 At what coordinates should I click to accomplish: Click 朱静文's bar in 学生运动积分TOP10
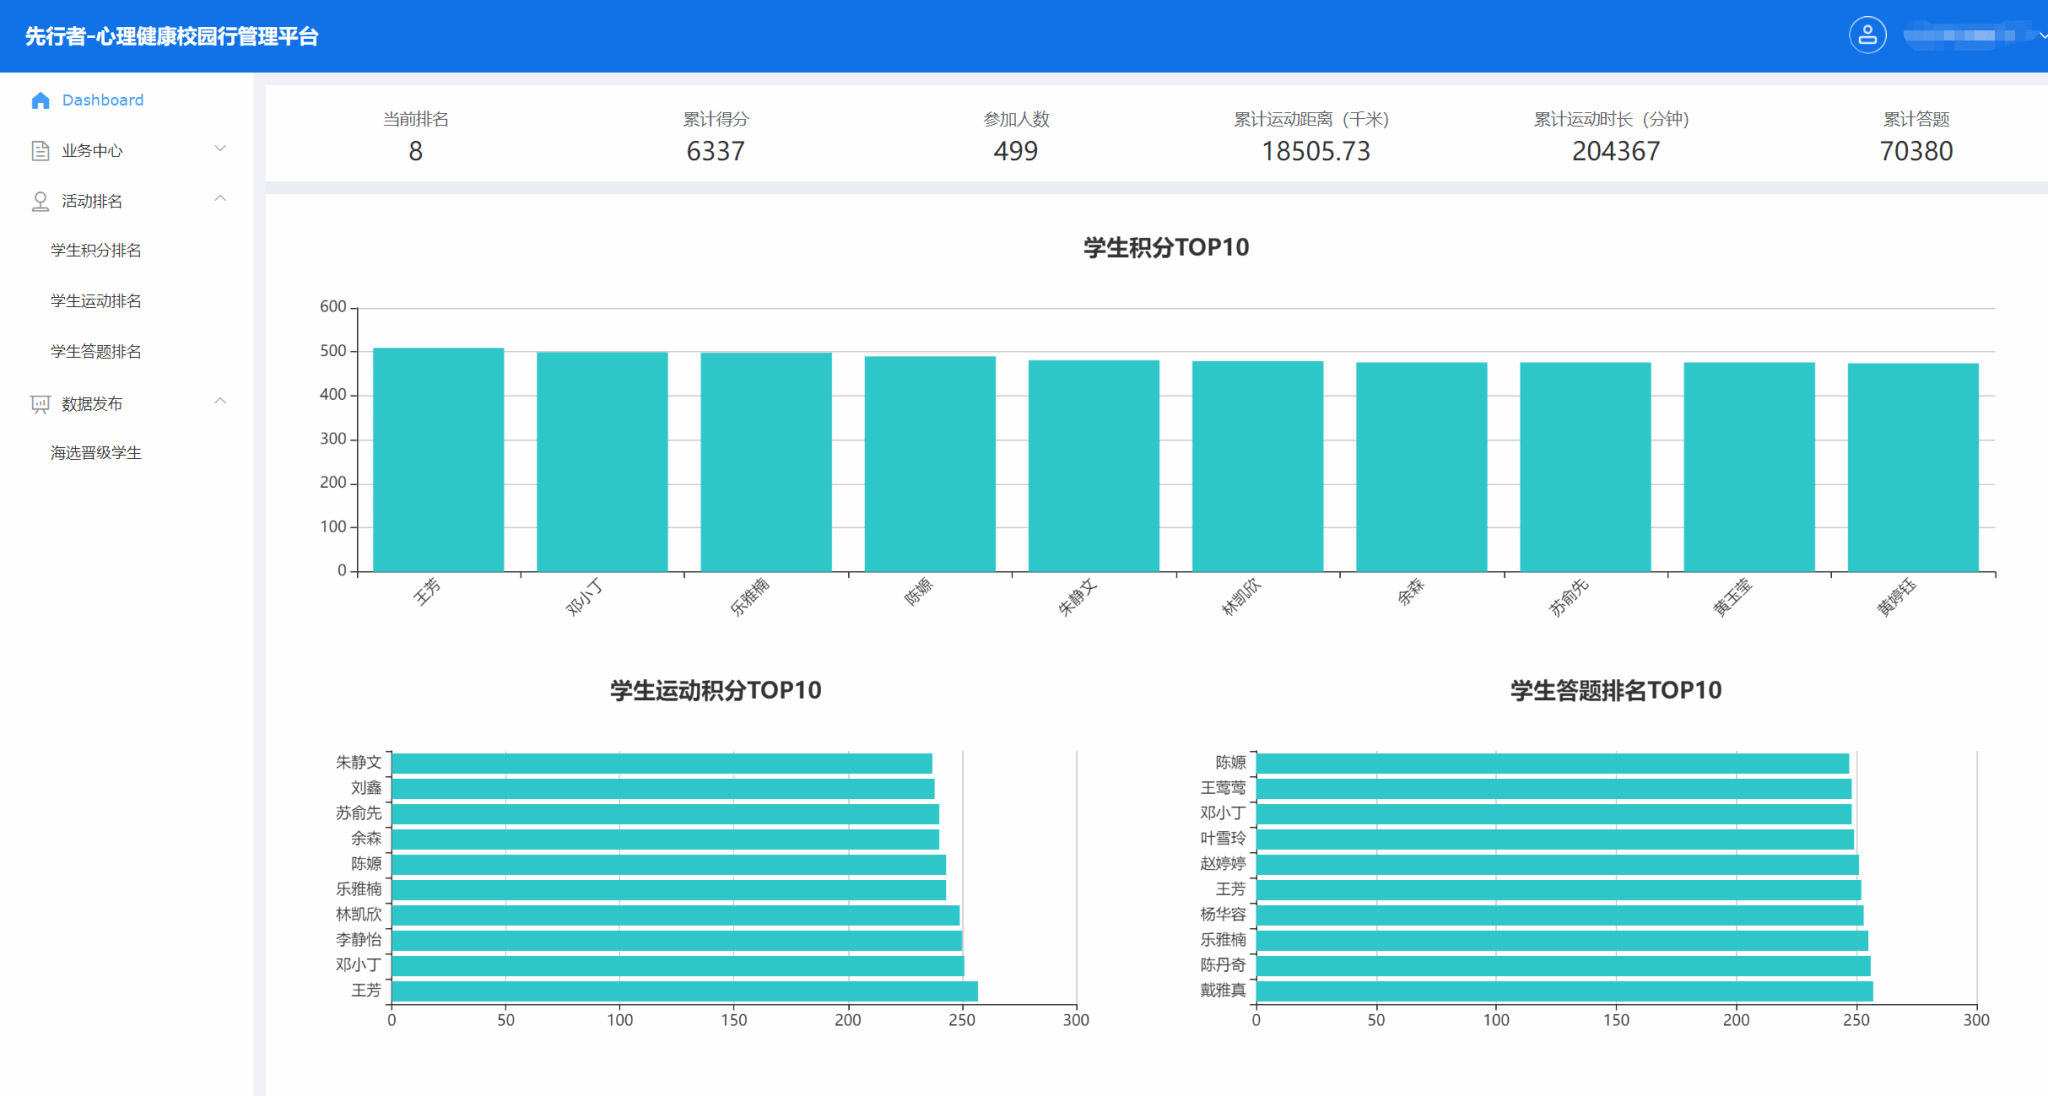click(661, 764)
